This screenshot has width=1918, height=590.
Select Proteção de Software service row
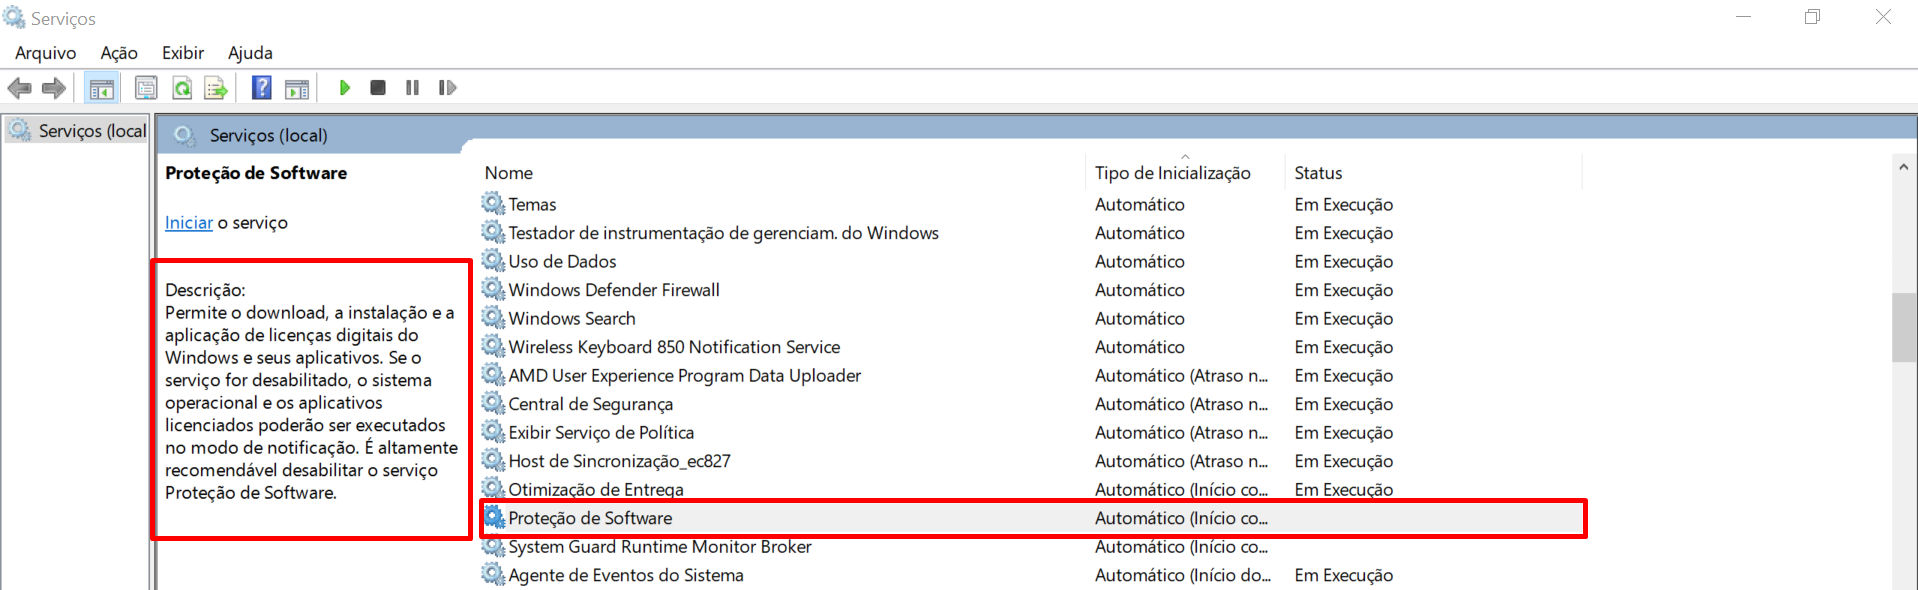coord(1032,518)
